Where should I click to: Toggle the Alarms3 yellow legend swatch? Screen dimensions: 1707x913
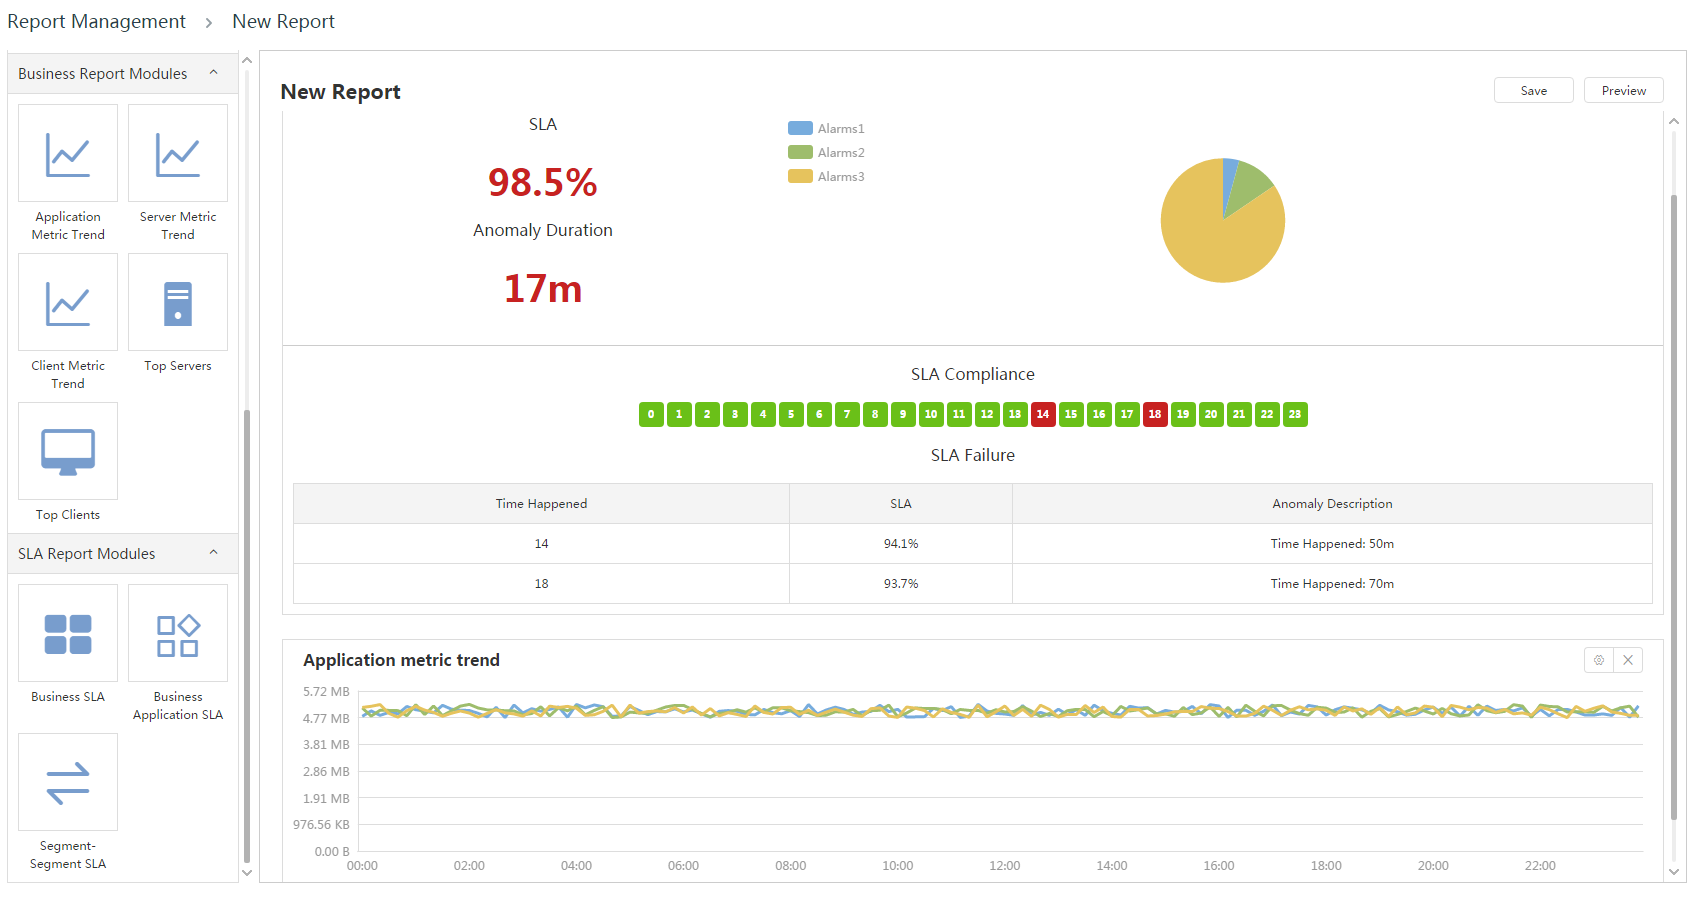tap(800, 176)
